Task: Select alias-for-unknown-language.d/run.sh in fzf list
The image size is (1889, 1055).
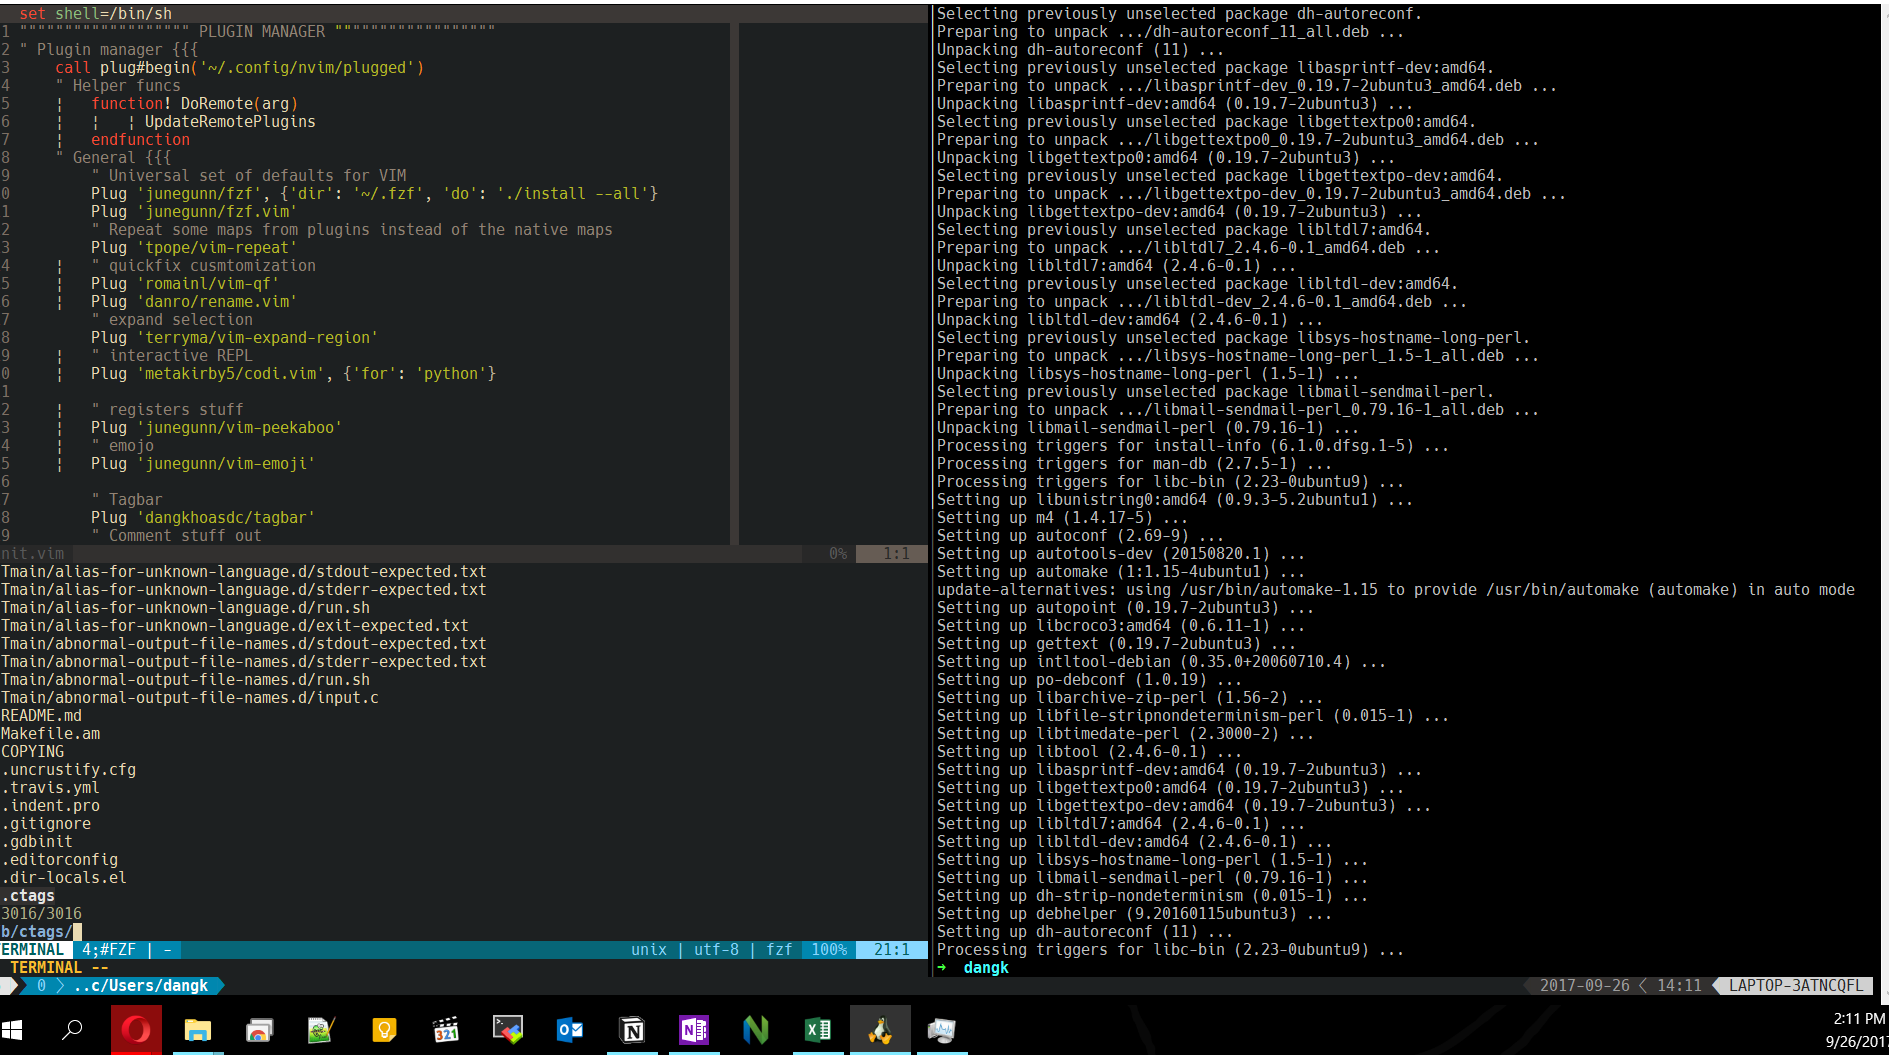Action: point(185,608)
